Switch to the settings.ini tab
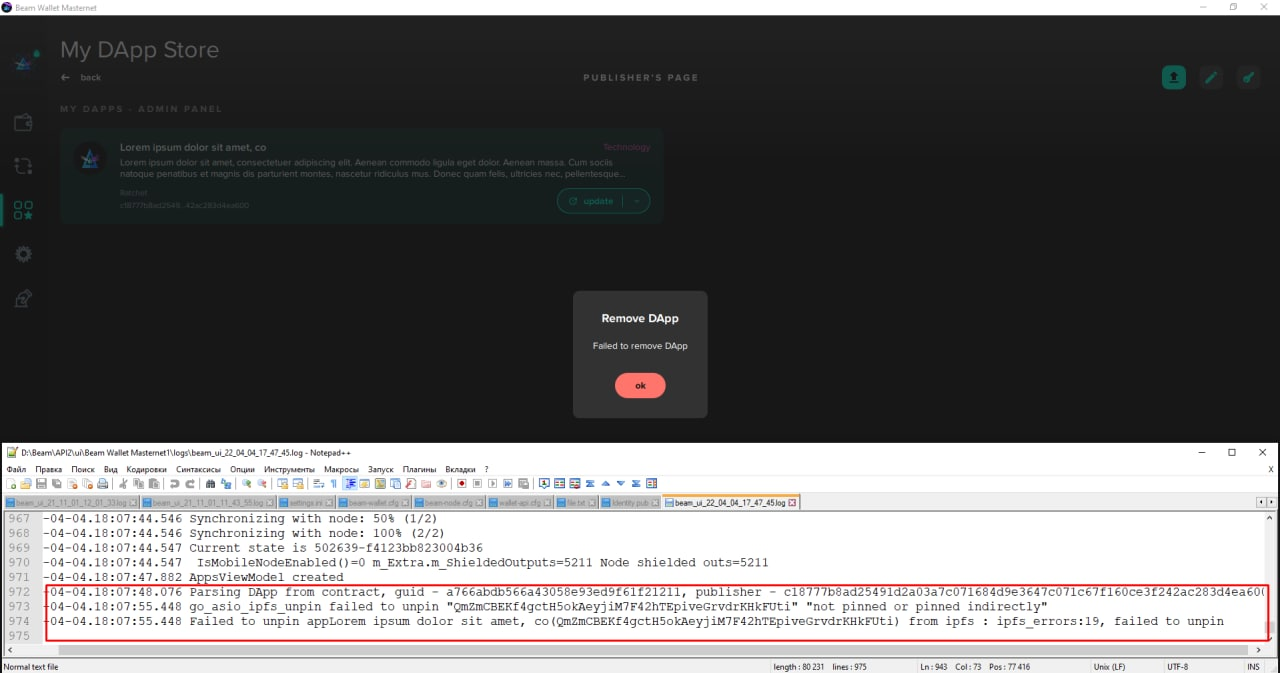Image resolution: width=1280 pixels, height=673 pixels. point(306,502)
